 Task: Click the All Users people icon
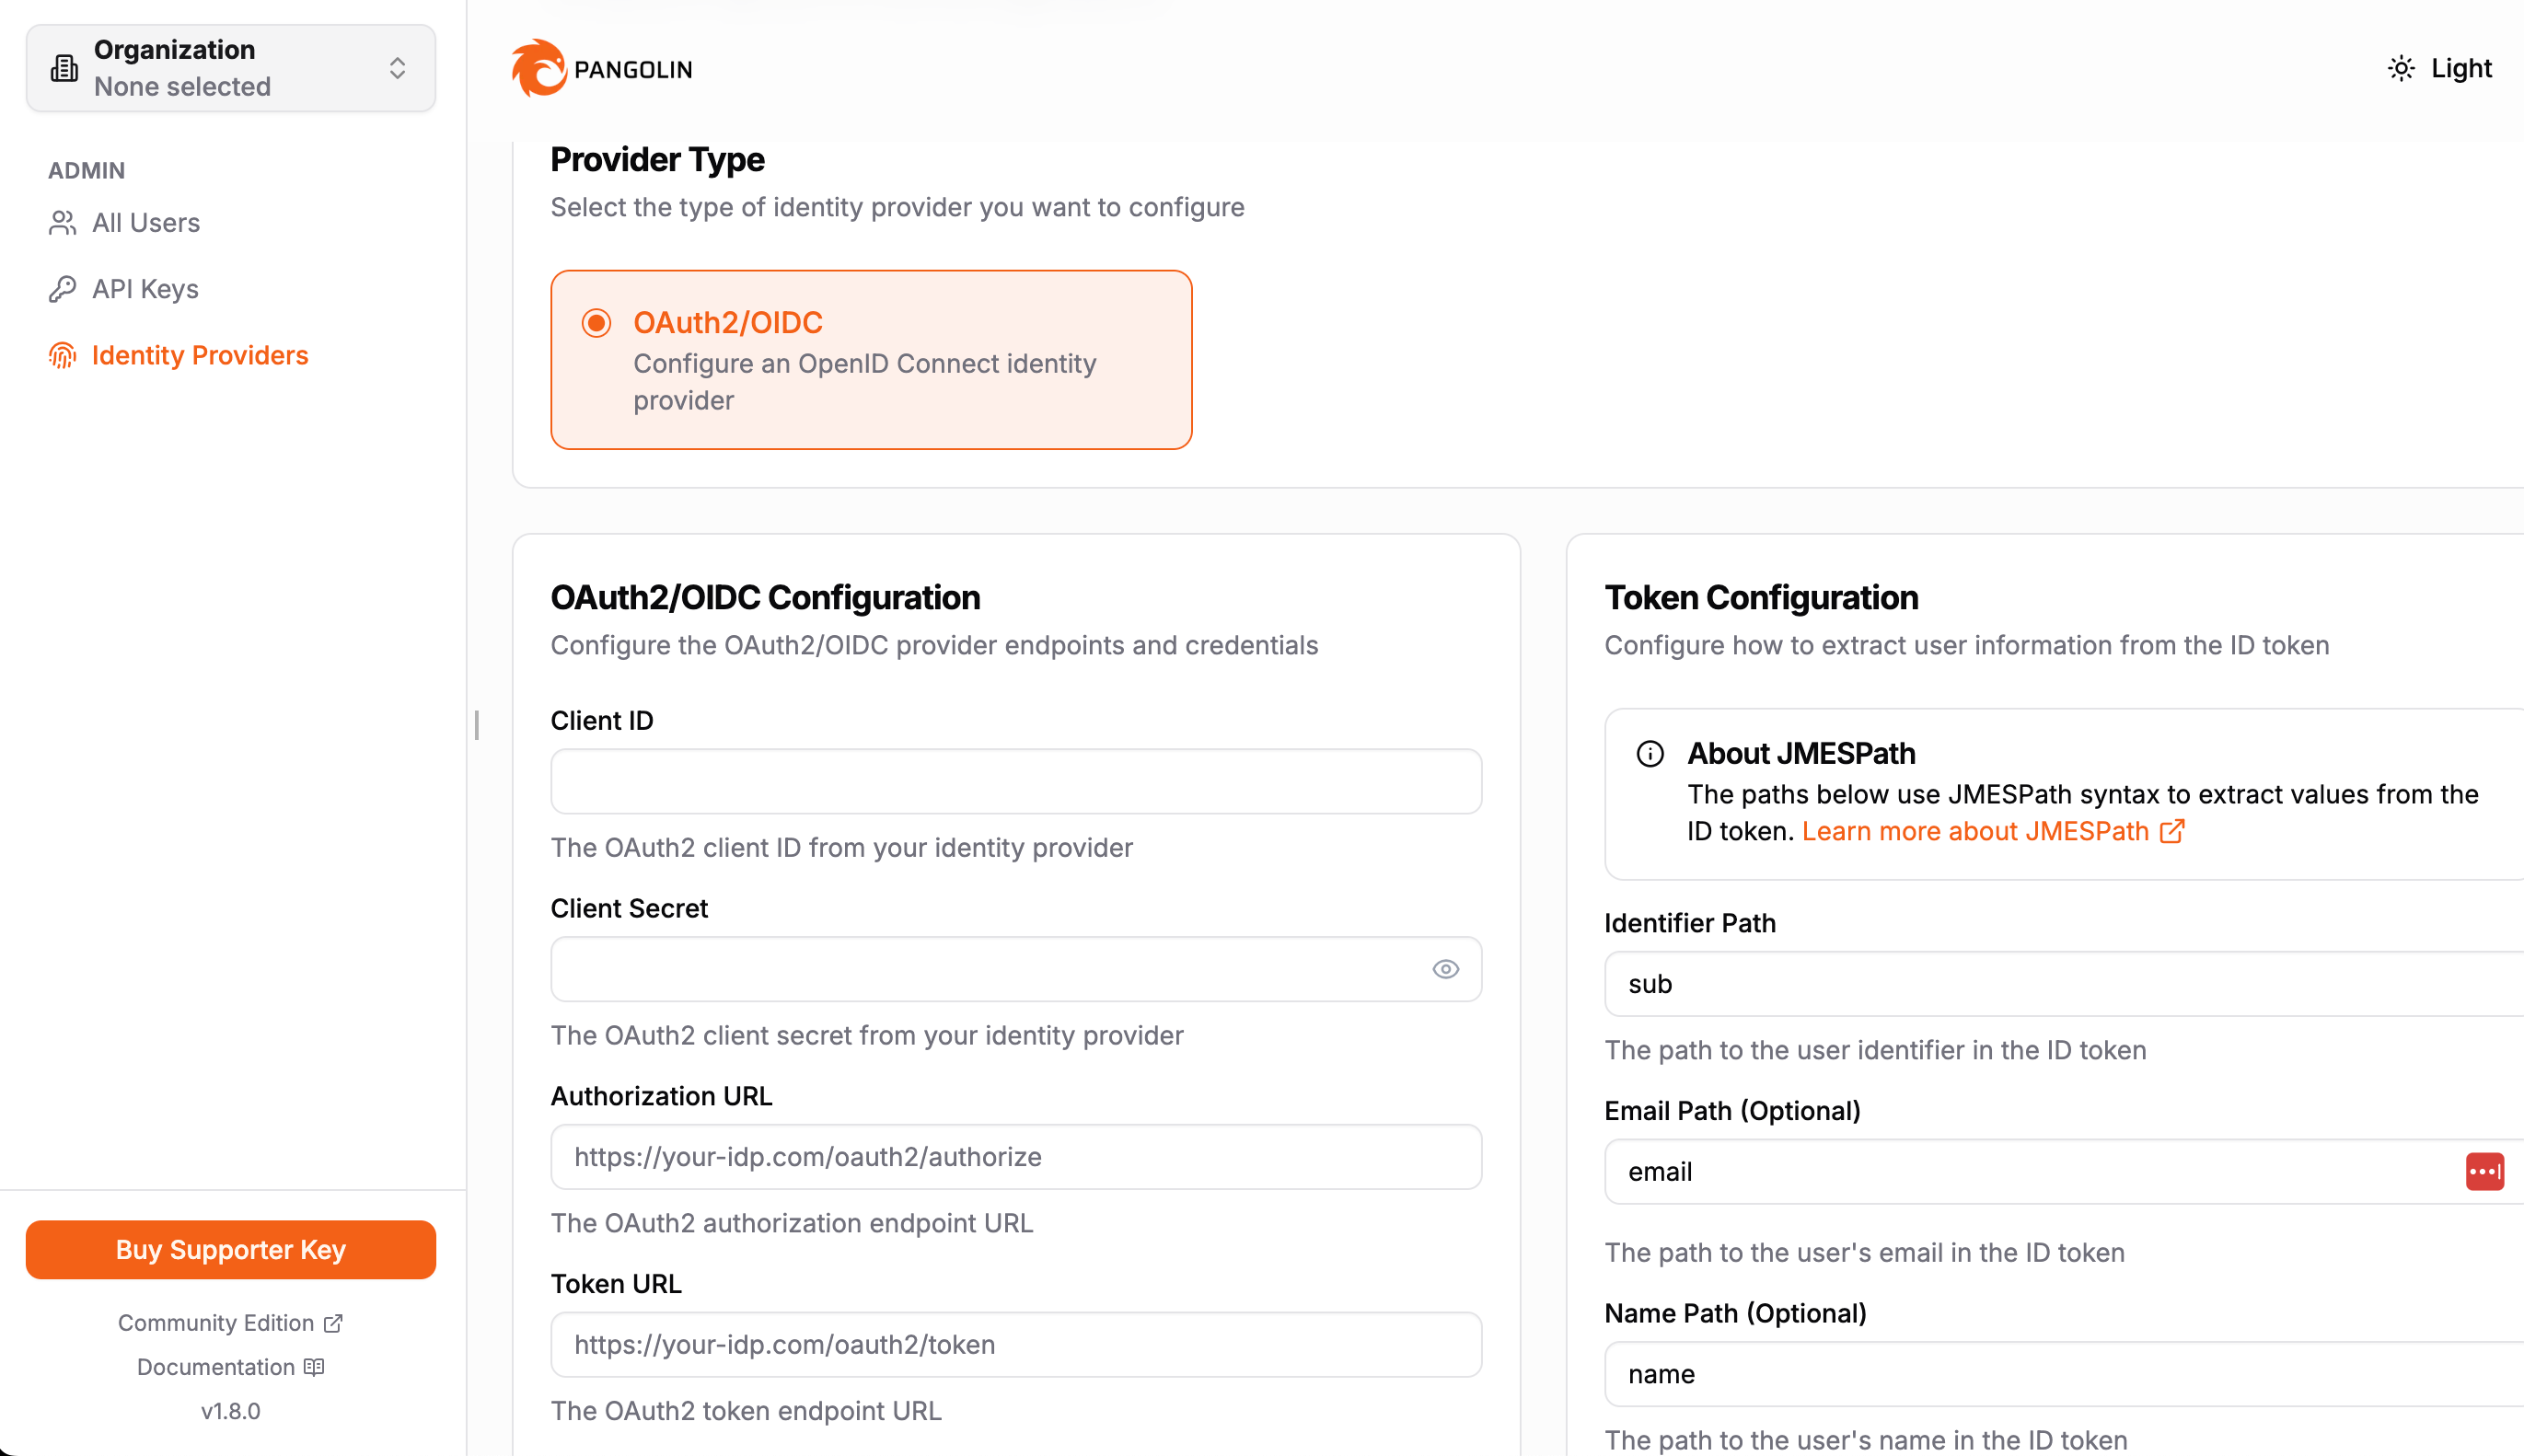coord(62,223)
